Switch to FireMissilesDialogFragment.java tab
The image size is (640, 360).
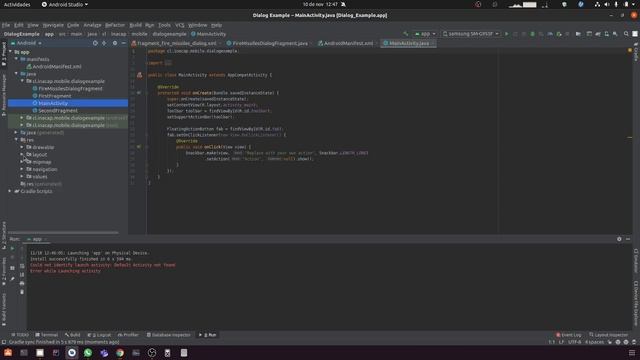point(270,43)
